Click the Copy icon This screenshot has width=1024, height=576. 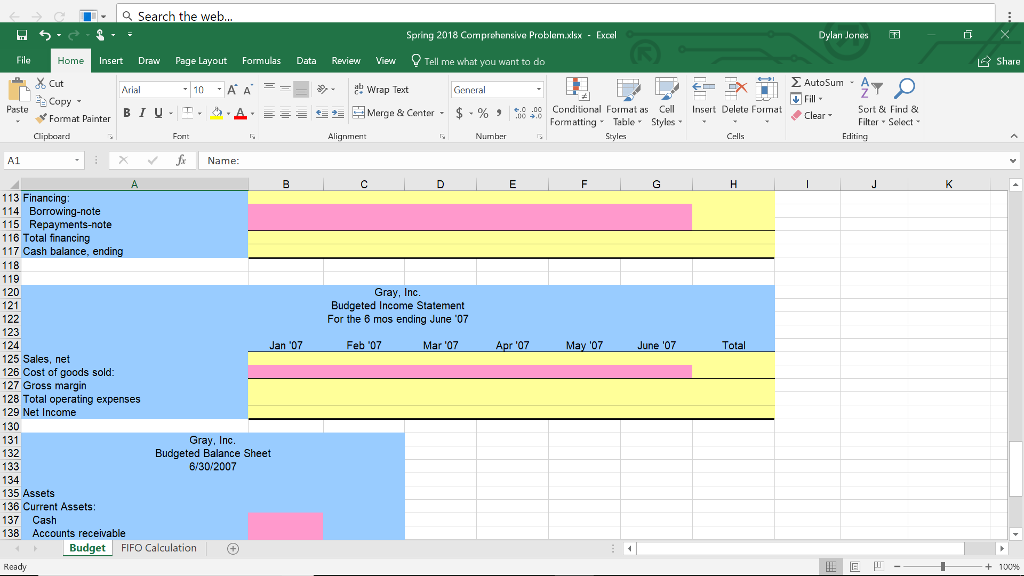point(41,101)
